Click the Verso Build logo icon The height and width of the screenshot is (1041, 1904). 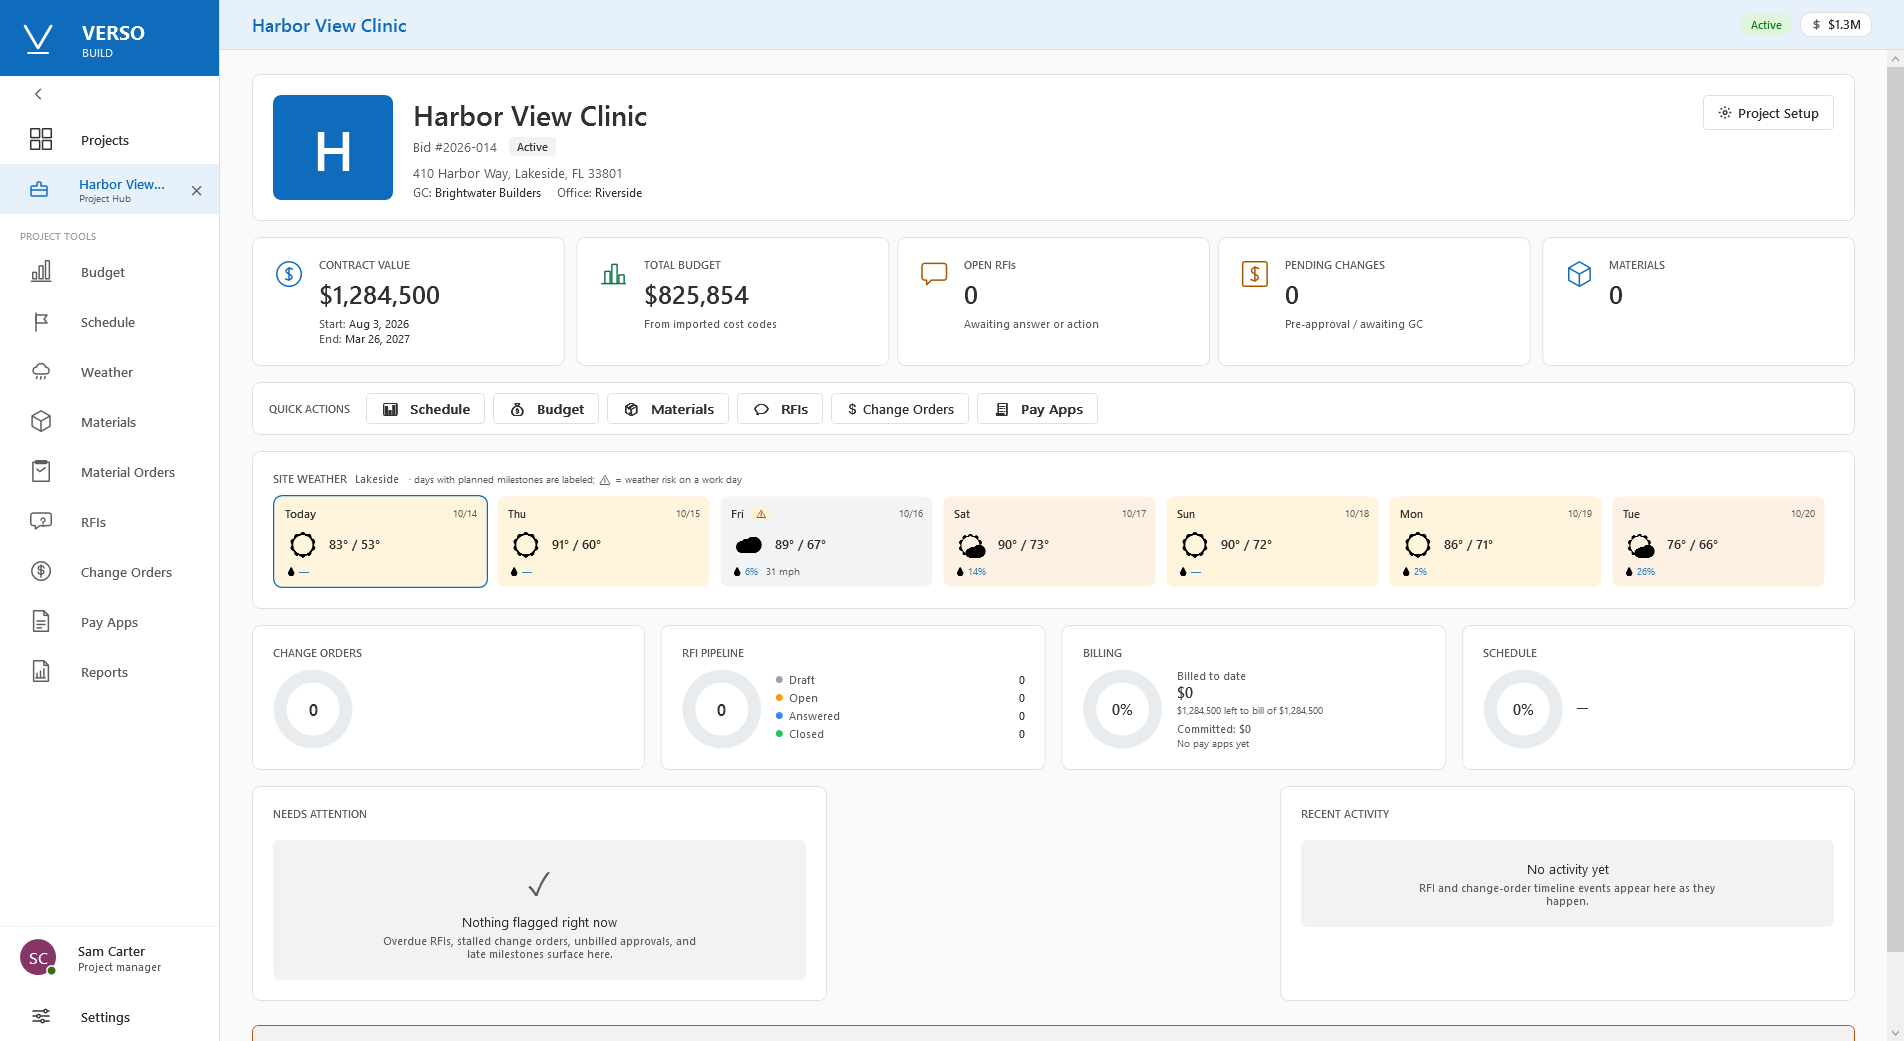point(38,39)
